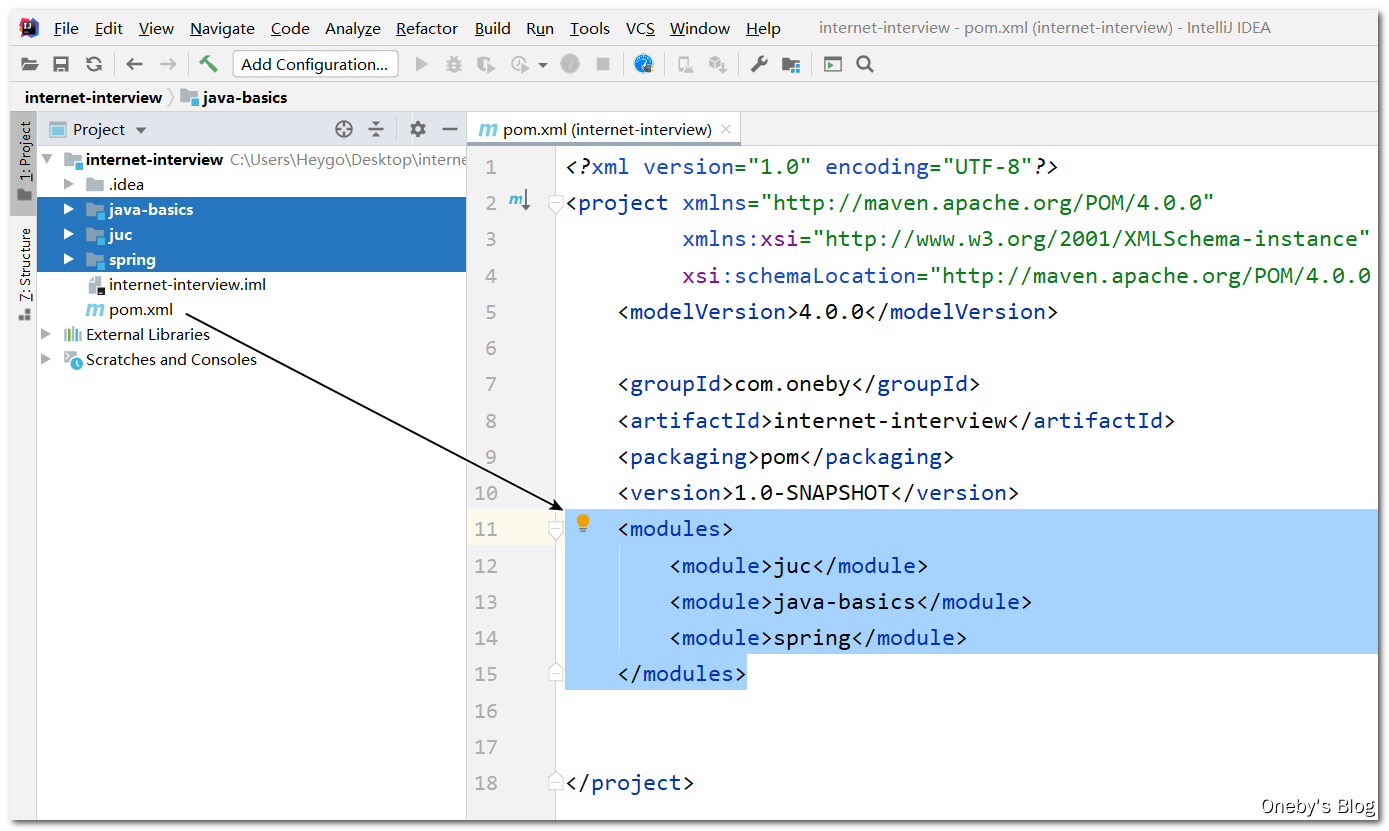
Task: Toggle the 1: Project tool window tab
Action: (x=24, y=163)
